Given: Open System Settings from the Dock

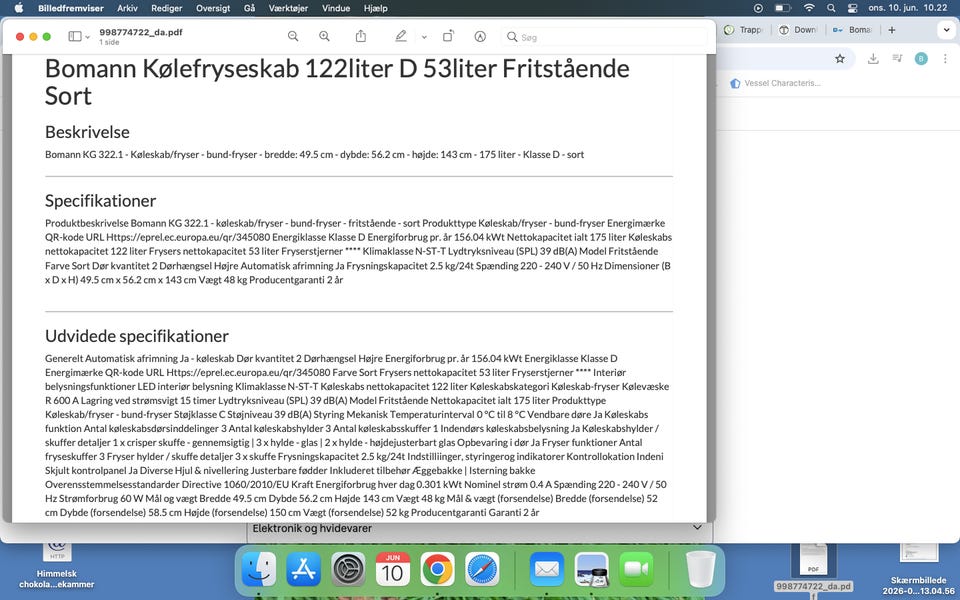Looking at the screenshot, I should pos(348,569).
